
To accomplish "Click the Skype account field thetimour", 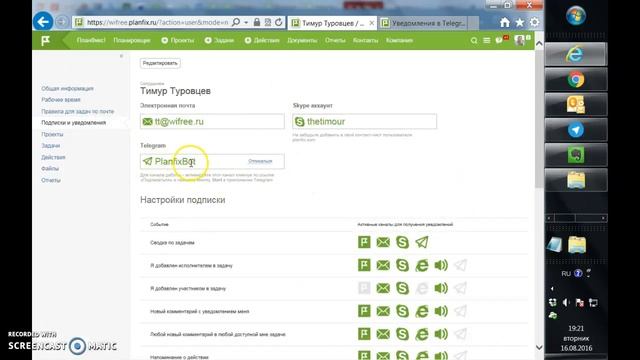I will [364, 121].
